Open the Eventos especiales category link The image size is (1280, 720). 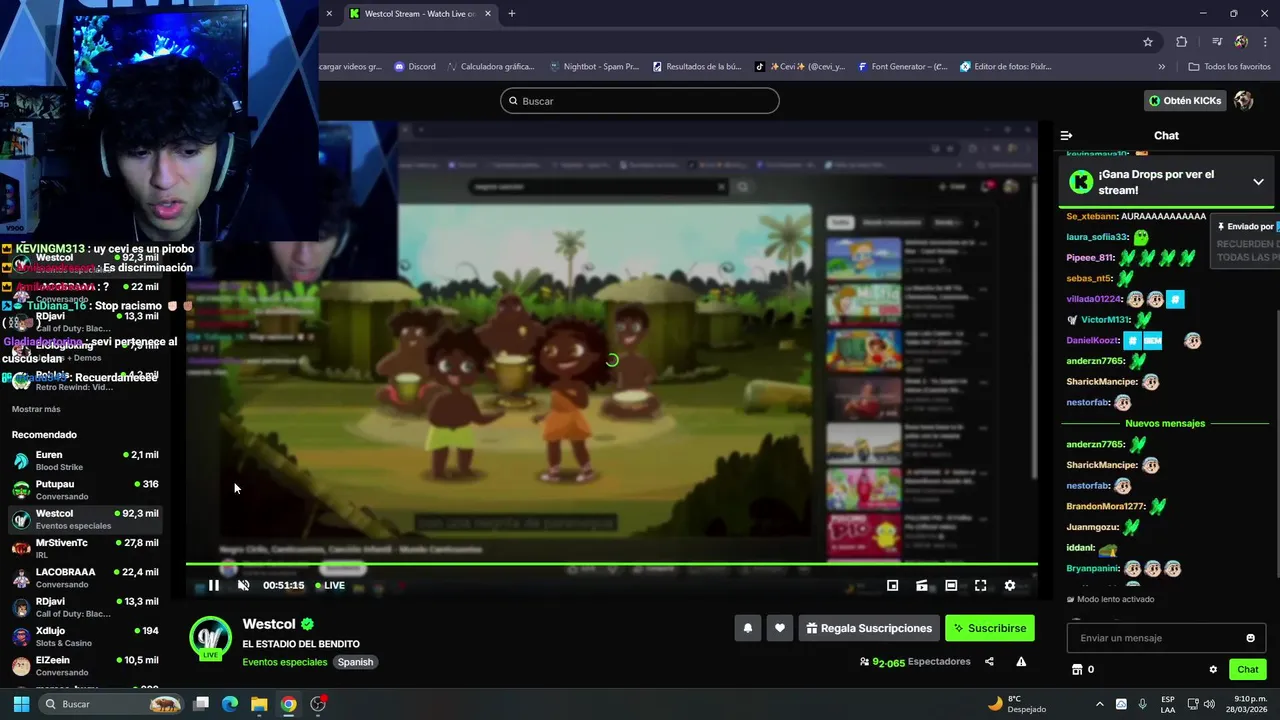[284, 662]
